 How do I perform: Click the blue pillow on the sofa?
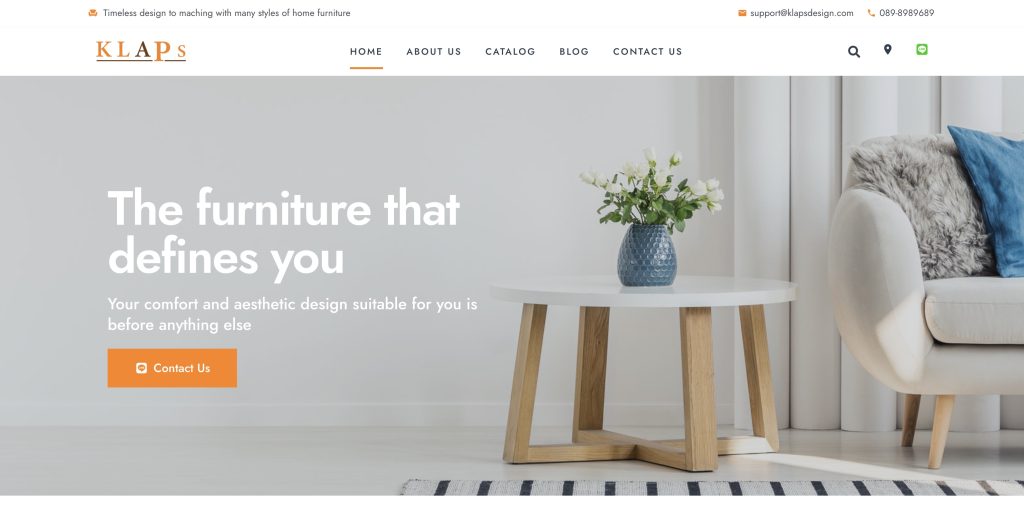[989, 199]
